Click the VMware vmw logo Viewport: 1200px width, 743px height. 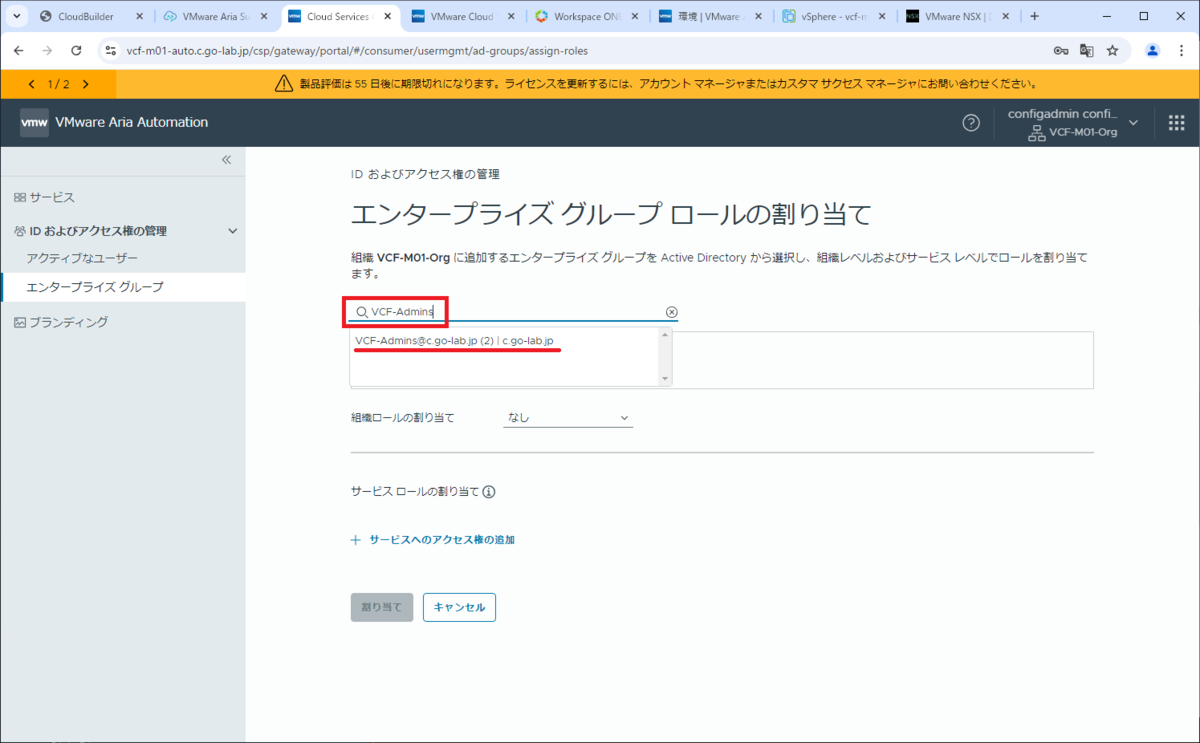tap(34, 122)
